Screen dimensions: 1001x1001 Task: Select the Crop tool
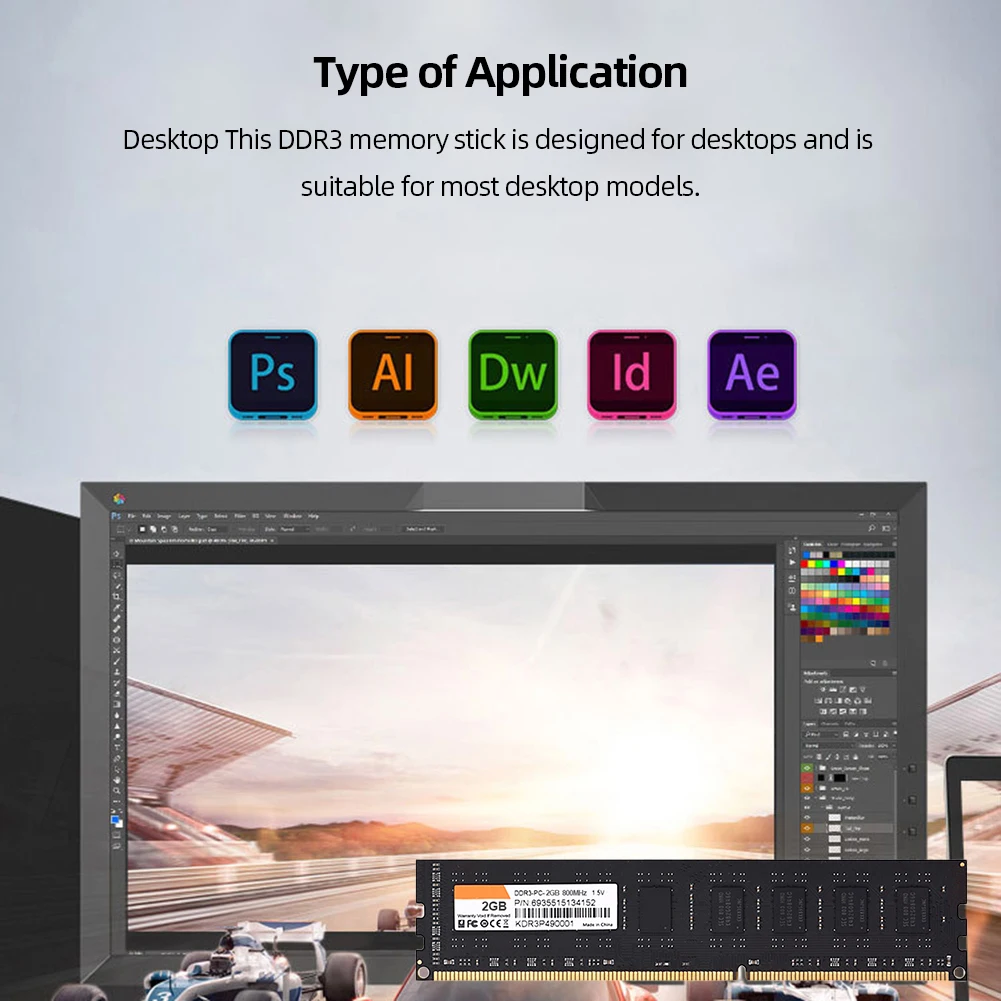tap(116, 596)
